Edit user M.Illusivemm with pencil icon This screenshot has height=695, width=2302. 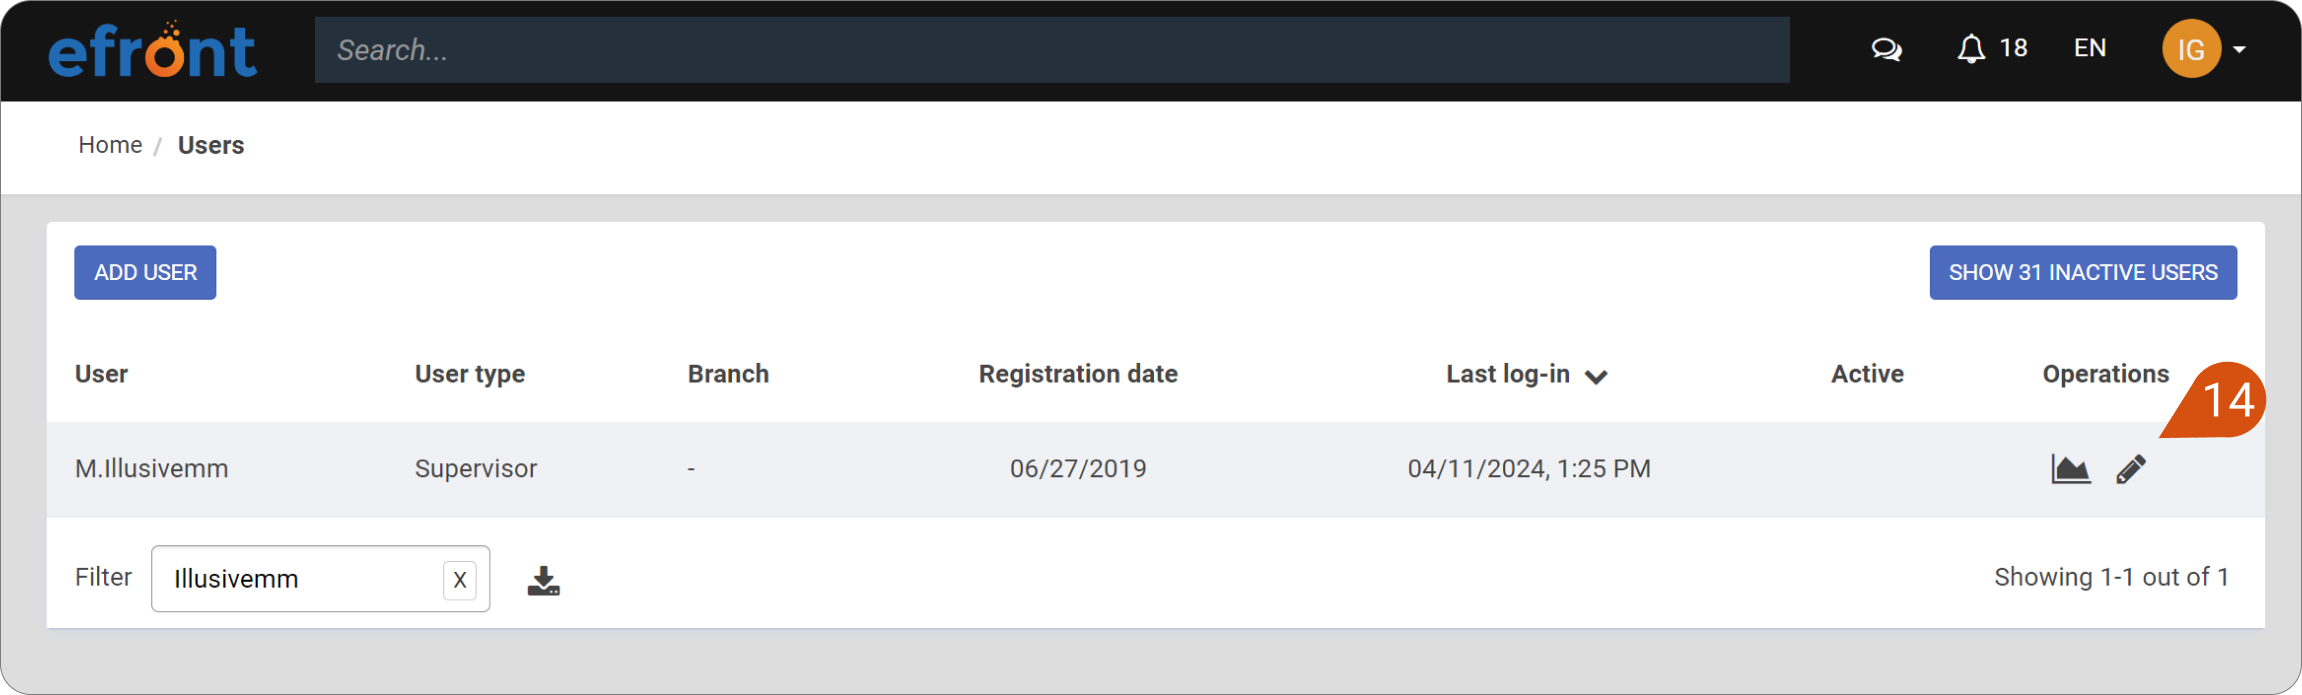[x=2131, y=468]
